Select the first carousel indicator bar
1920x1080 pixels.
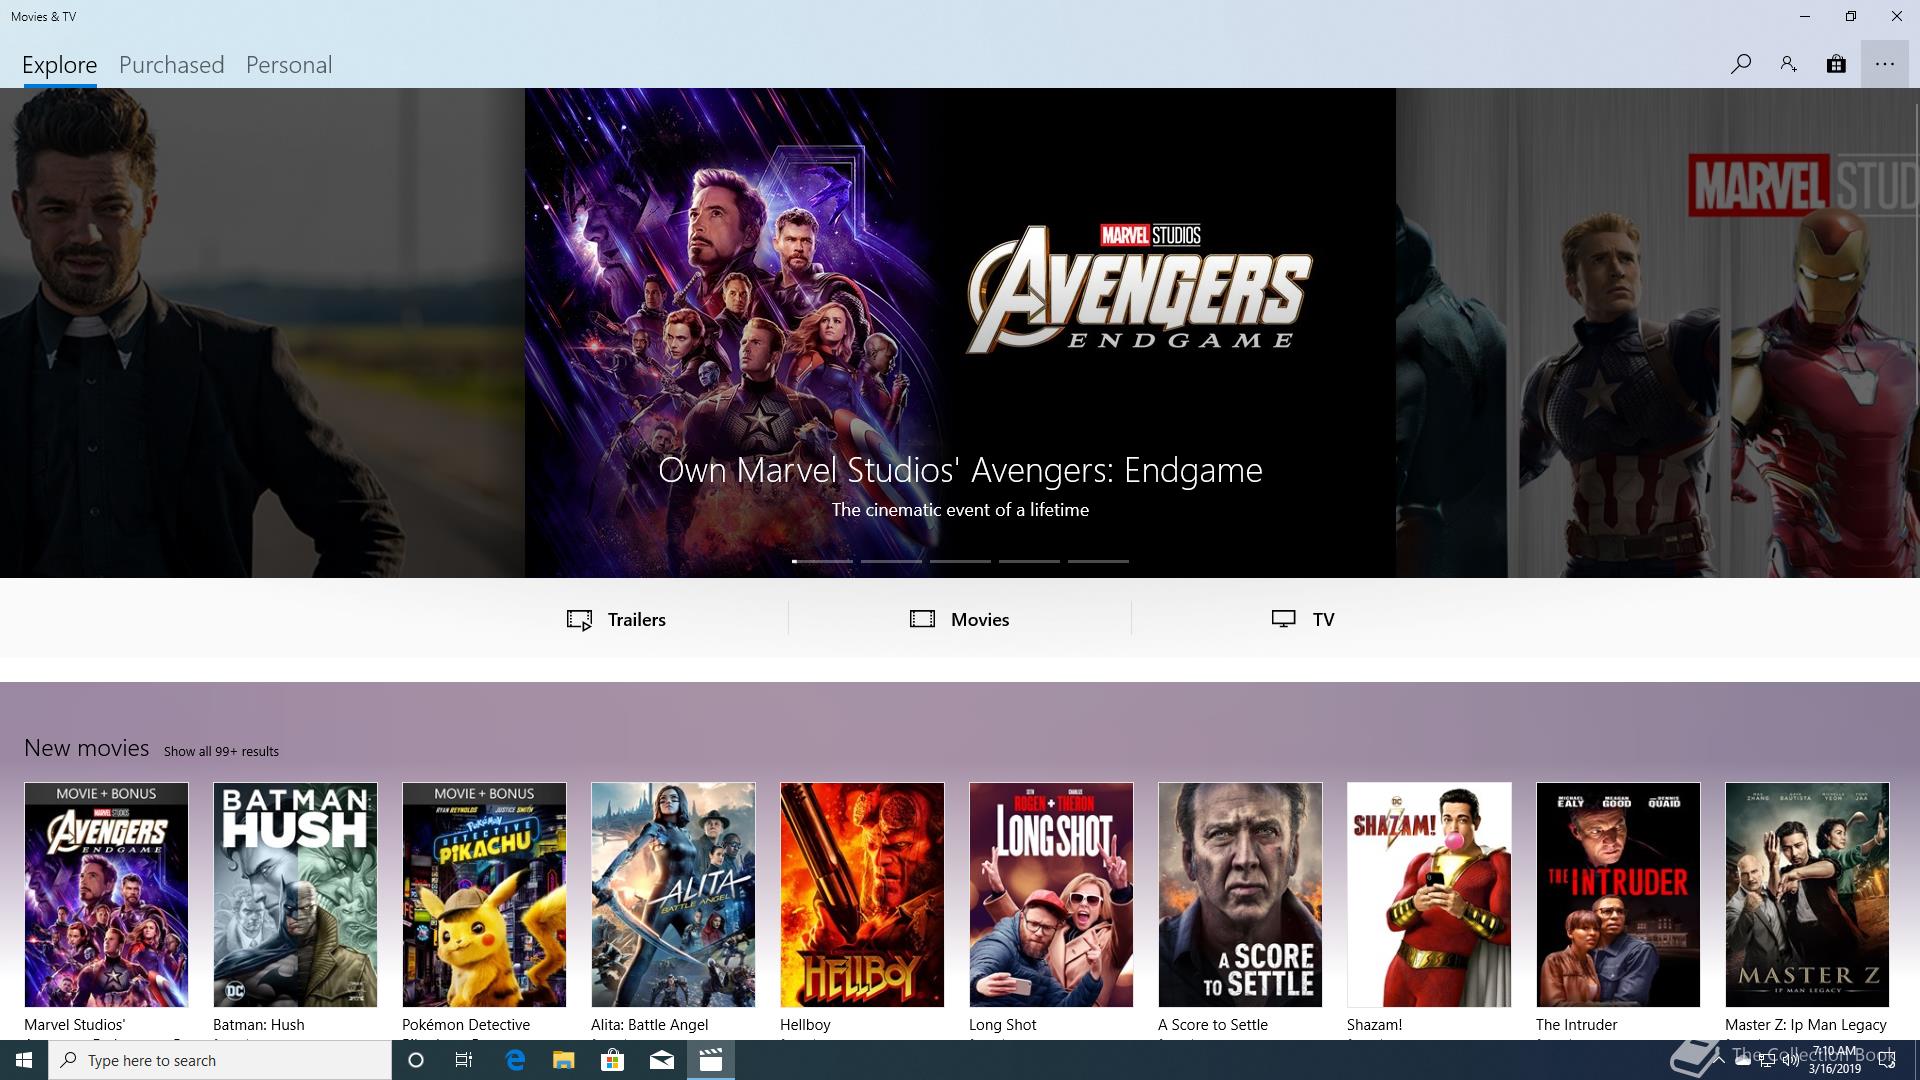[822, 561]
